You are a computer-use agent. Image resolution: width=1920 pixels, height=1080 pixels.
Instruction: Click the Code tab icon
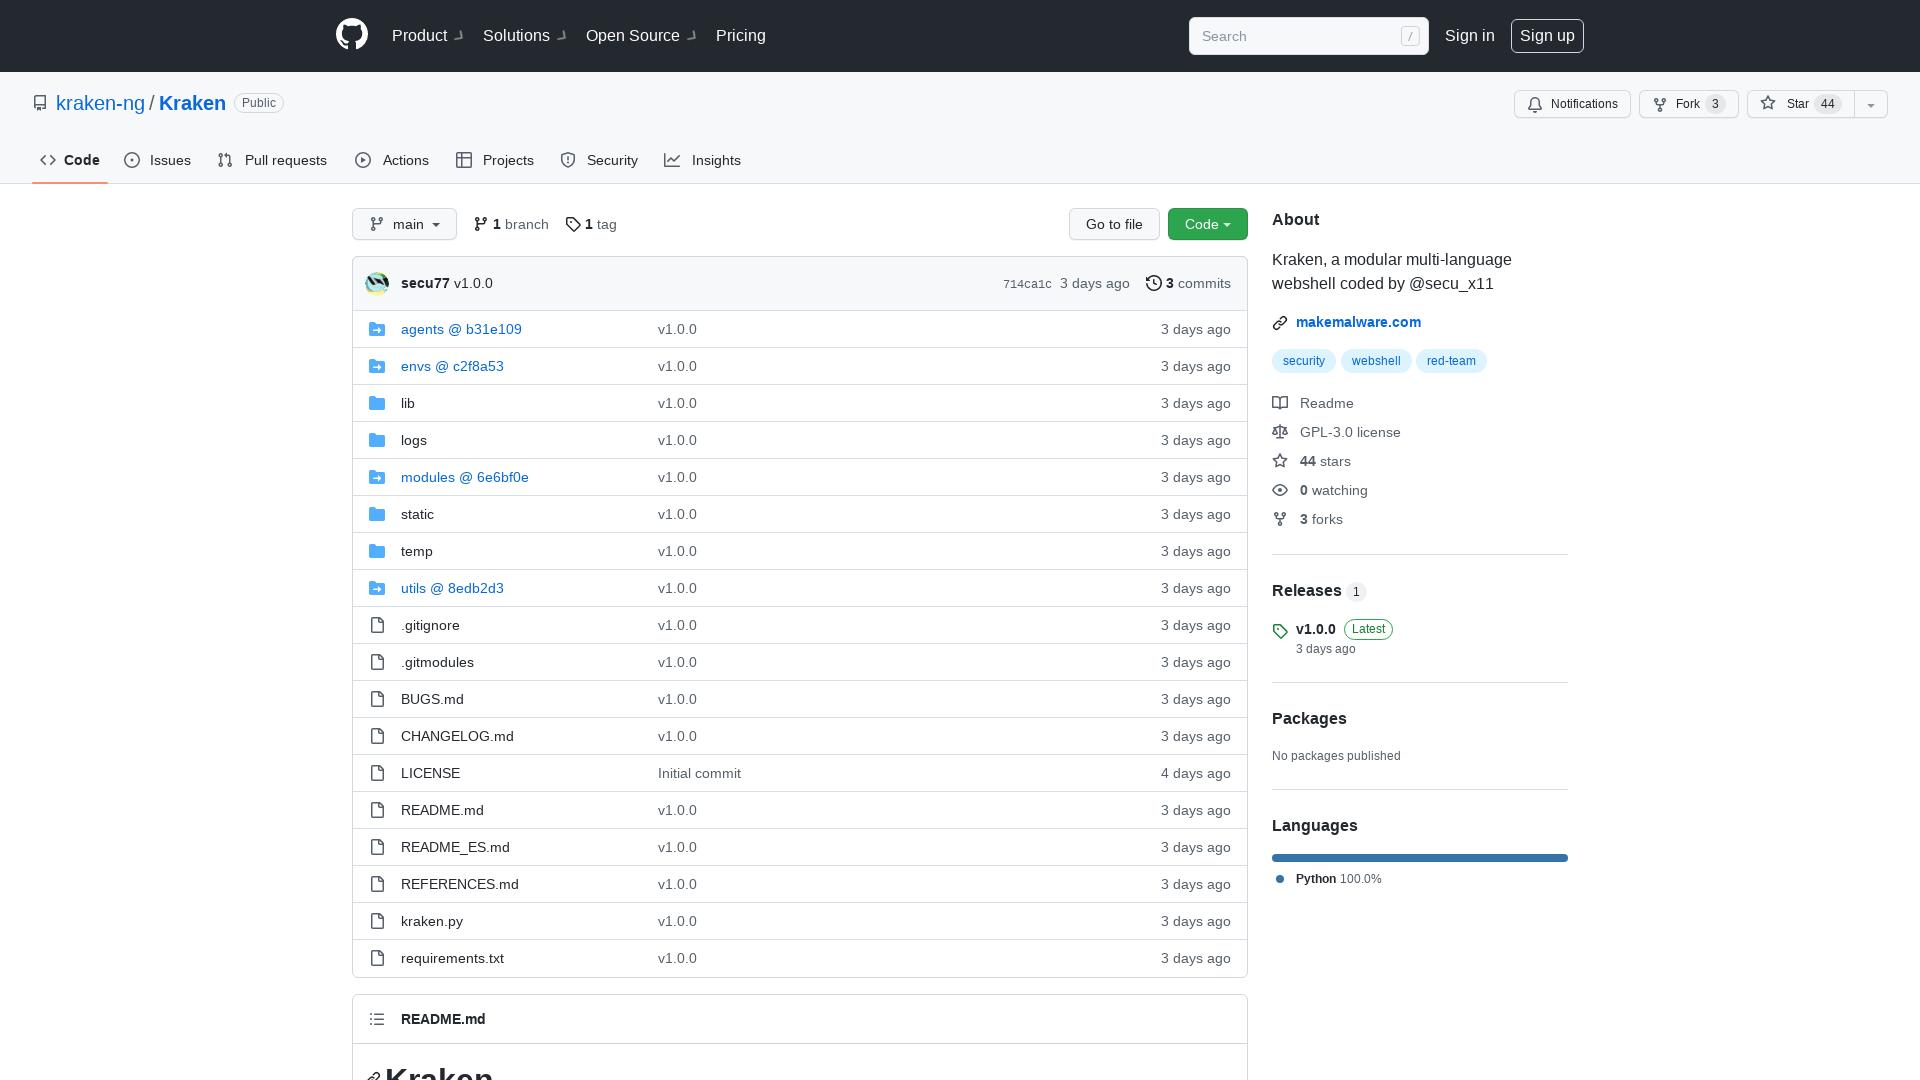click(47, 160)
